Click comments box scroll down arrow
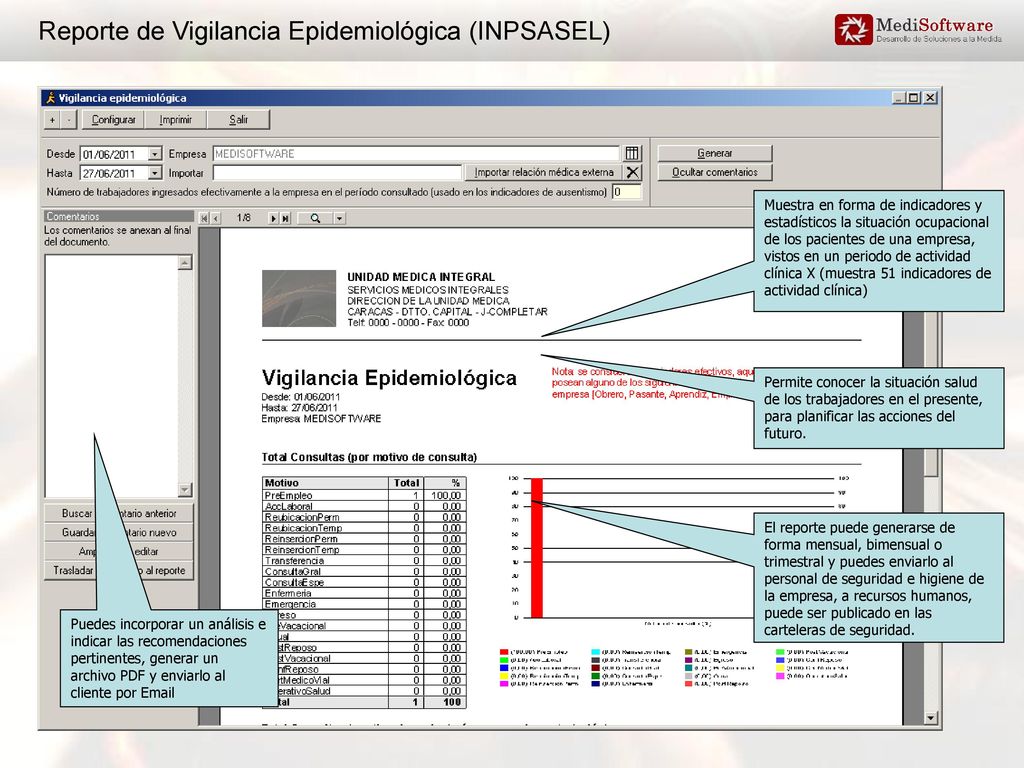The width and height of the screenshot is (1024, 768). tap(185, 489)
